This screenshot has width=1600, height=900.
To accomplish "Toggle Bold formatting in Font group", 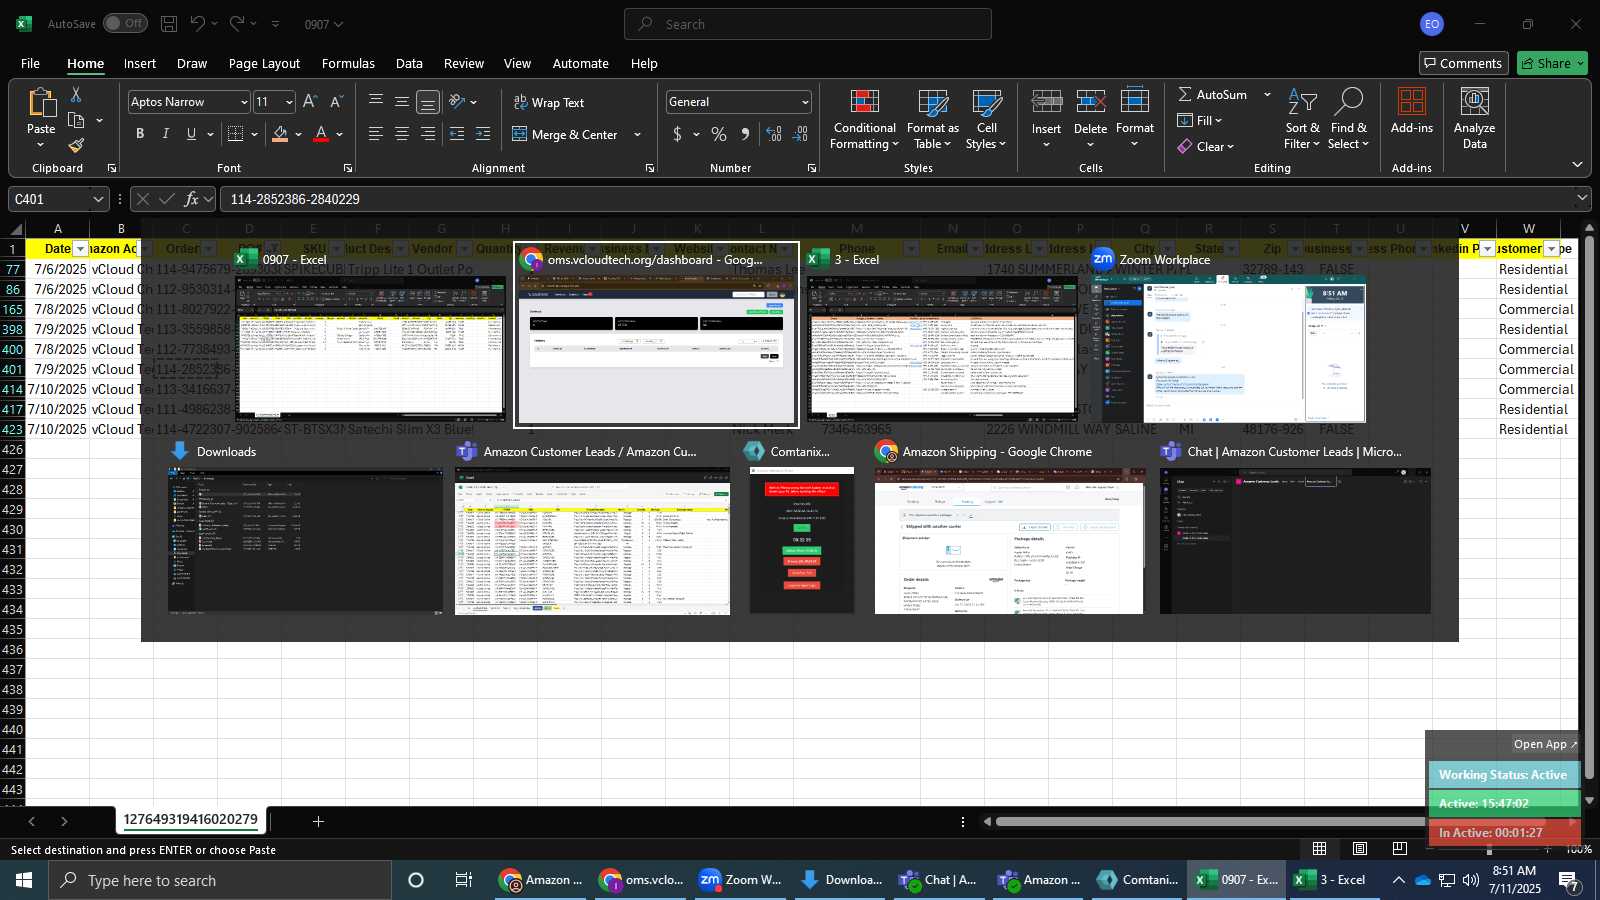I will (x=140, y=134).
